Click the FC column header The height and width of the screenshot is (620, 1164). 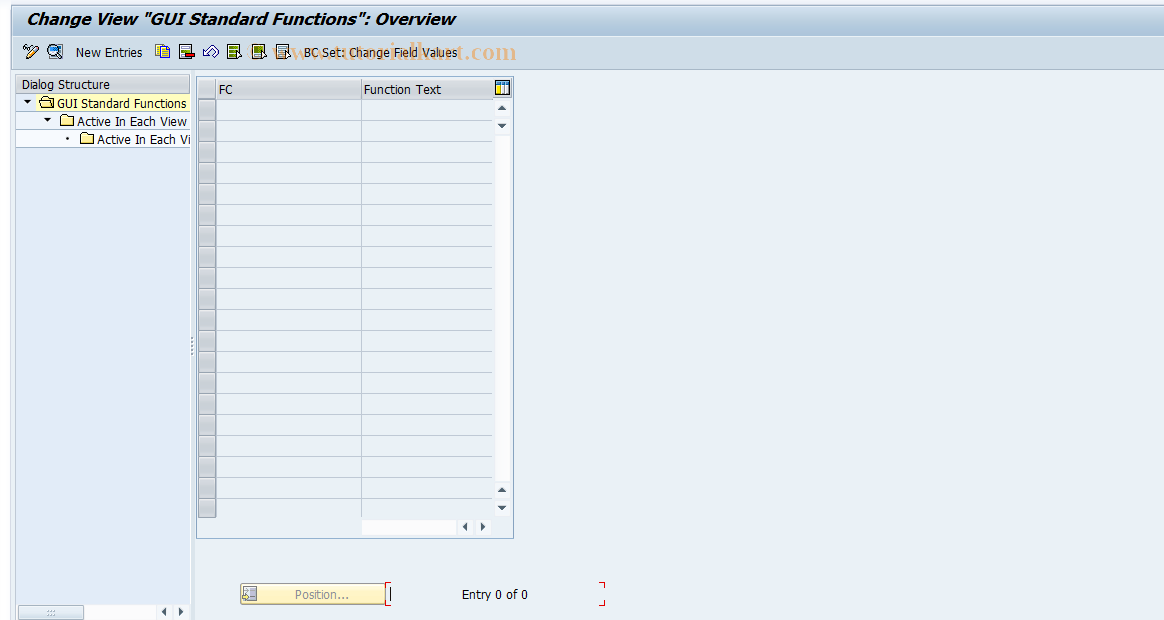(x=288, y=89)
